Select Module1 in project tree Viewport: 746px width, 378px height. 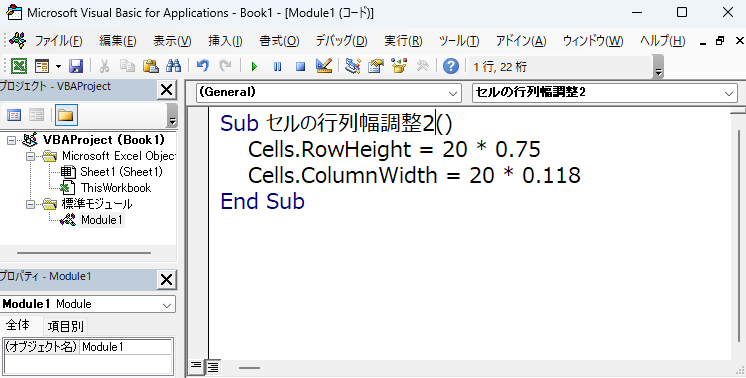102,220
